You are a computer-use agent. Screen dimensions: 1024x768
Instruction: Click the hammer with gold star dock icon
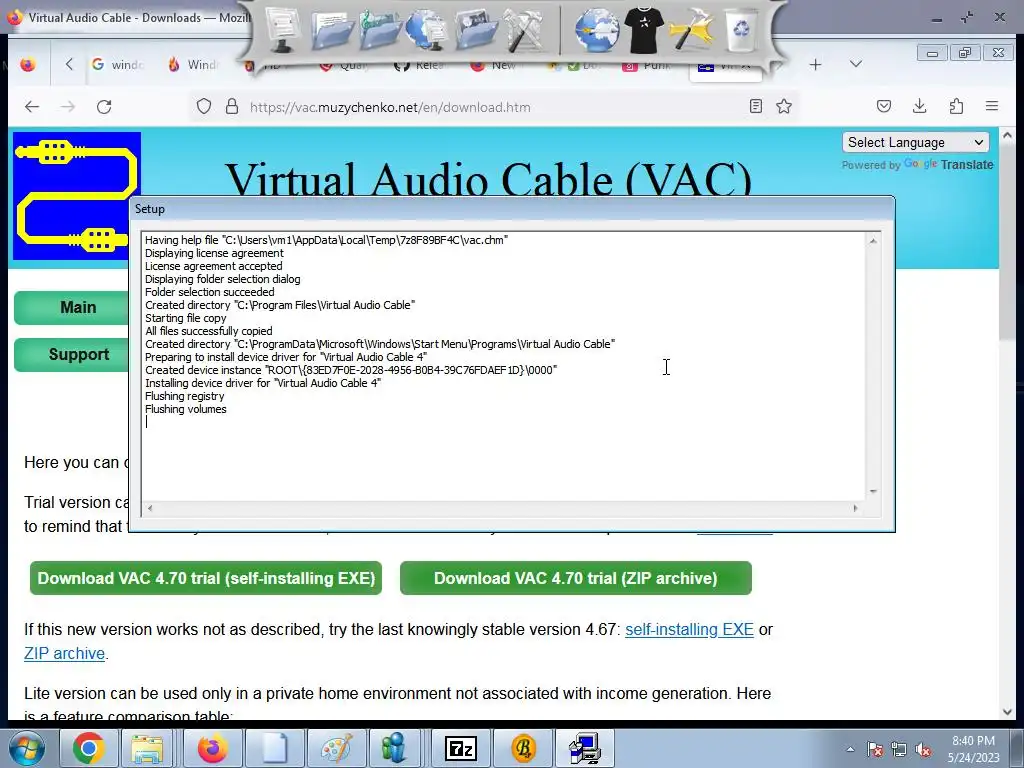[692, 29]
